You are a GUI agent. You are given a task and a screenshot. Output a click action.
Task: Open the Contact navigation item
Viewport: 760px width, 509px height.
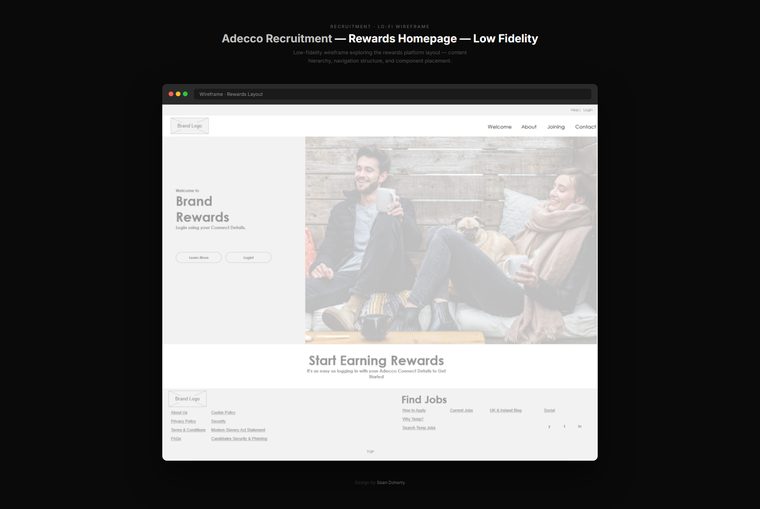585,127
